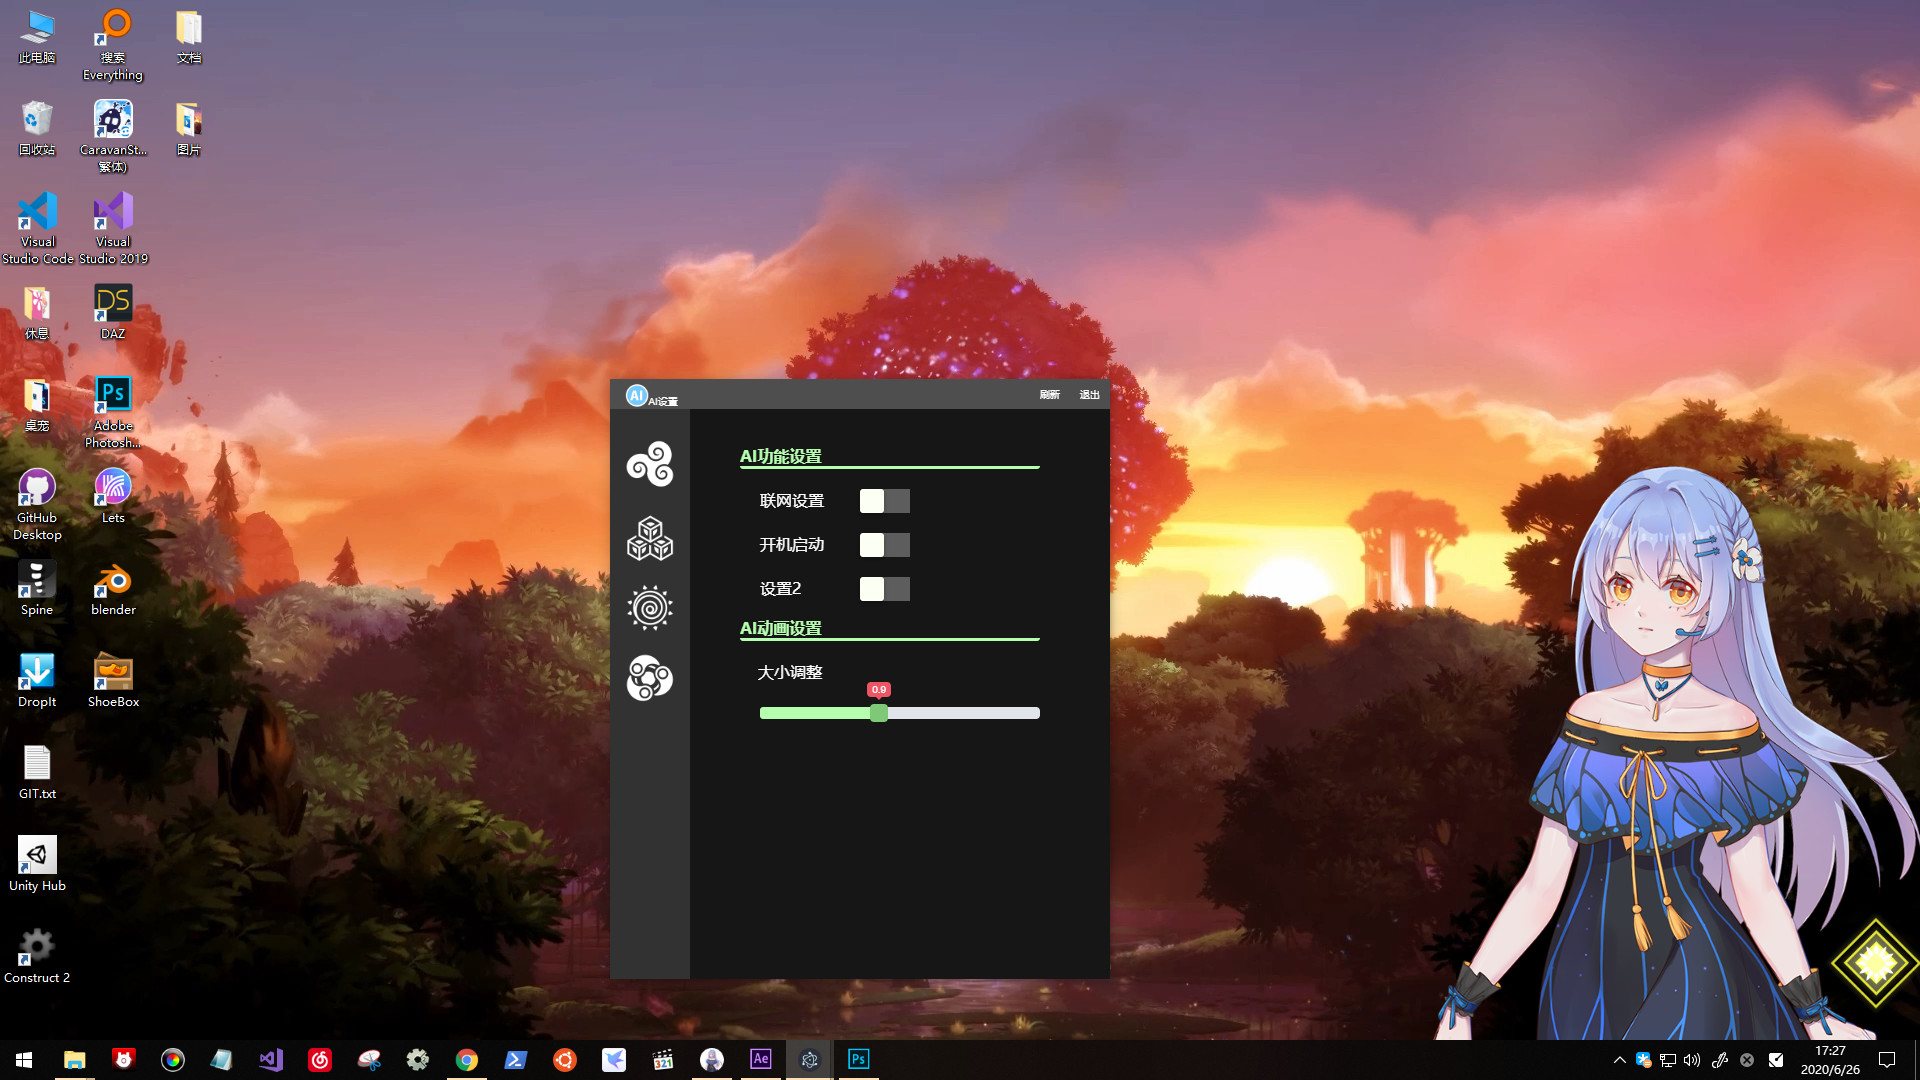The height and width of the screenshot is (1080, 1920).
Task: Open the Action Center from the taskbar
Action: pyautogui.click(x=1886, y=1059)
